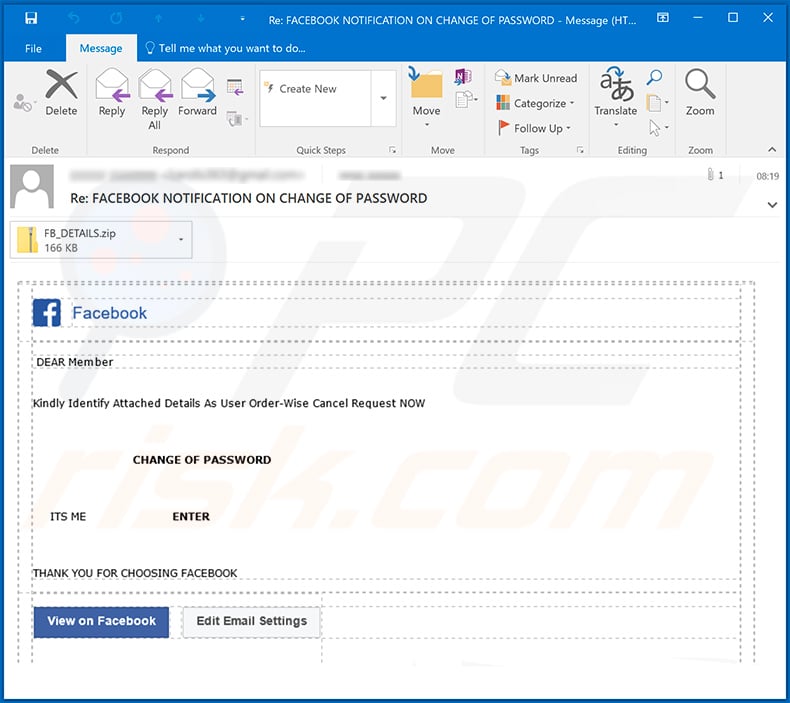Click the CHANGE OF PASSWORD heading

(x=202, y=460)
